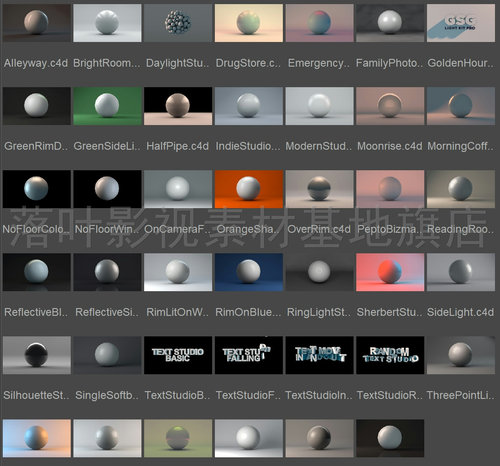Select the PeptoBizma.. pink preset thumbnail
This screenshot has height=466, width=500.
click(x=390, y=189)
